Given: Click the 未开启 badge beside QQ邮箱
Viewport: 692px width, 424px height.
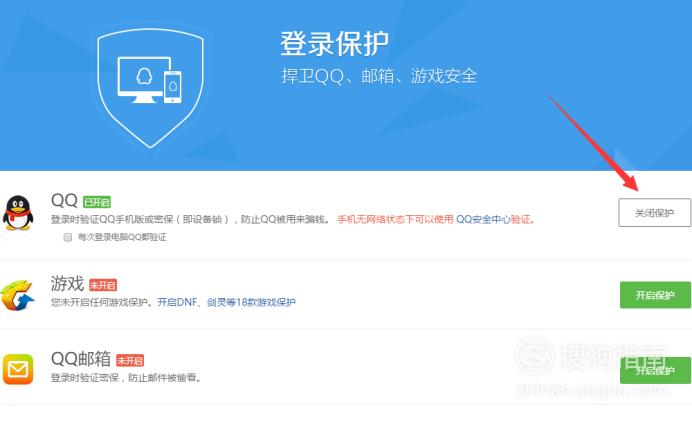Looking at the screenshot, I should [x=130, y=360].
